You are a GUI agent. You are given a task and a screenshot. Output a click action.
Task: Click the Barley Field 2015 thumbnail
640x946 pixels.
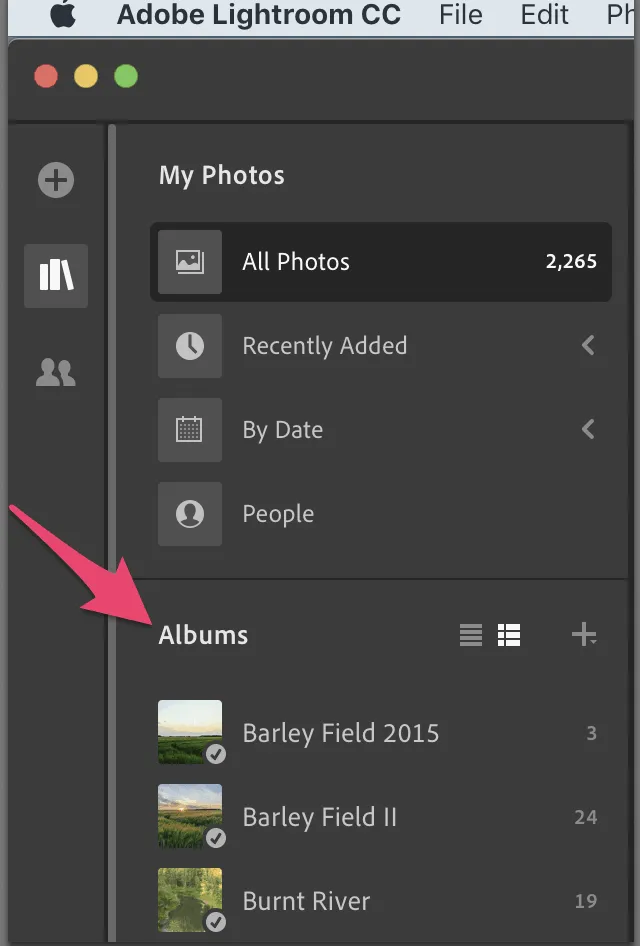click(x=190, y=732)
